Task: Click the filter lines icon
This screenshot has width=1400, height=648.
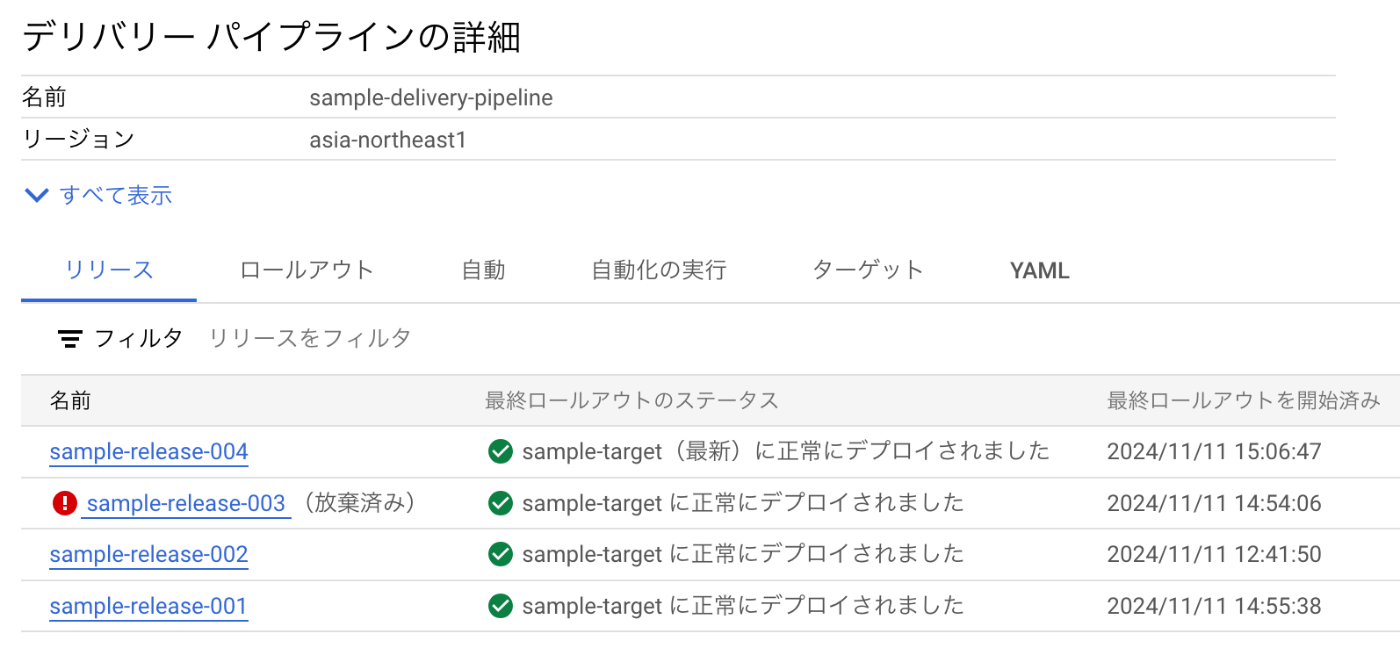Action: [70, 339]
